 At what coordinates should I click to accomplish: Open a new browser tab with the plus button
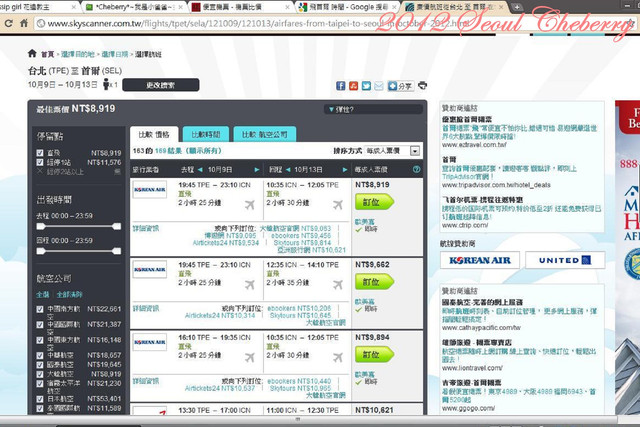[517, 7]
